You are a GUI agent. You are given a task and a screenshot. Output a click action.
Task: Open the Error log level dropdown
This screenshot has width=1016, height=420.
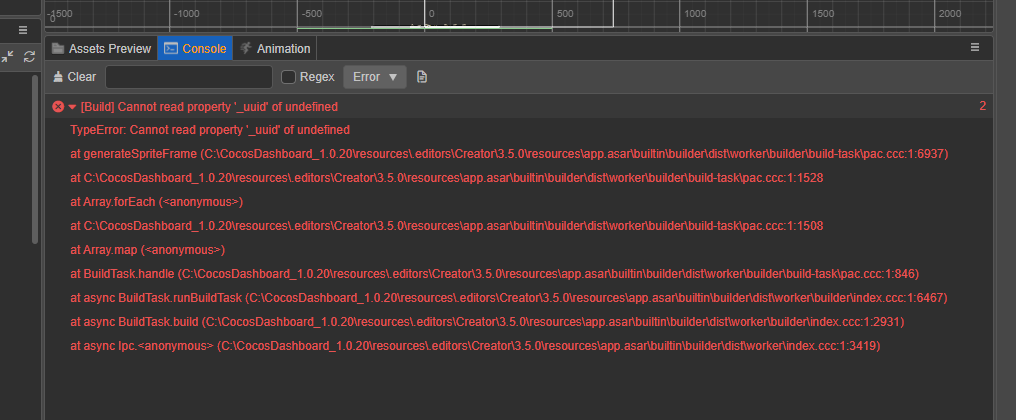[x=375, y=76]
